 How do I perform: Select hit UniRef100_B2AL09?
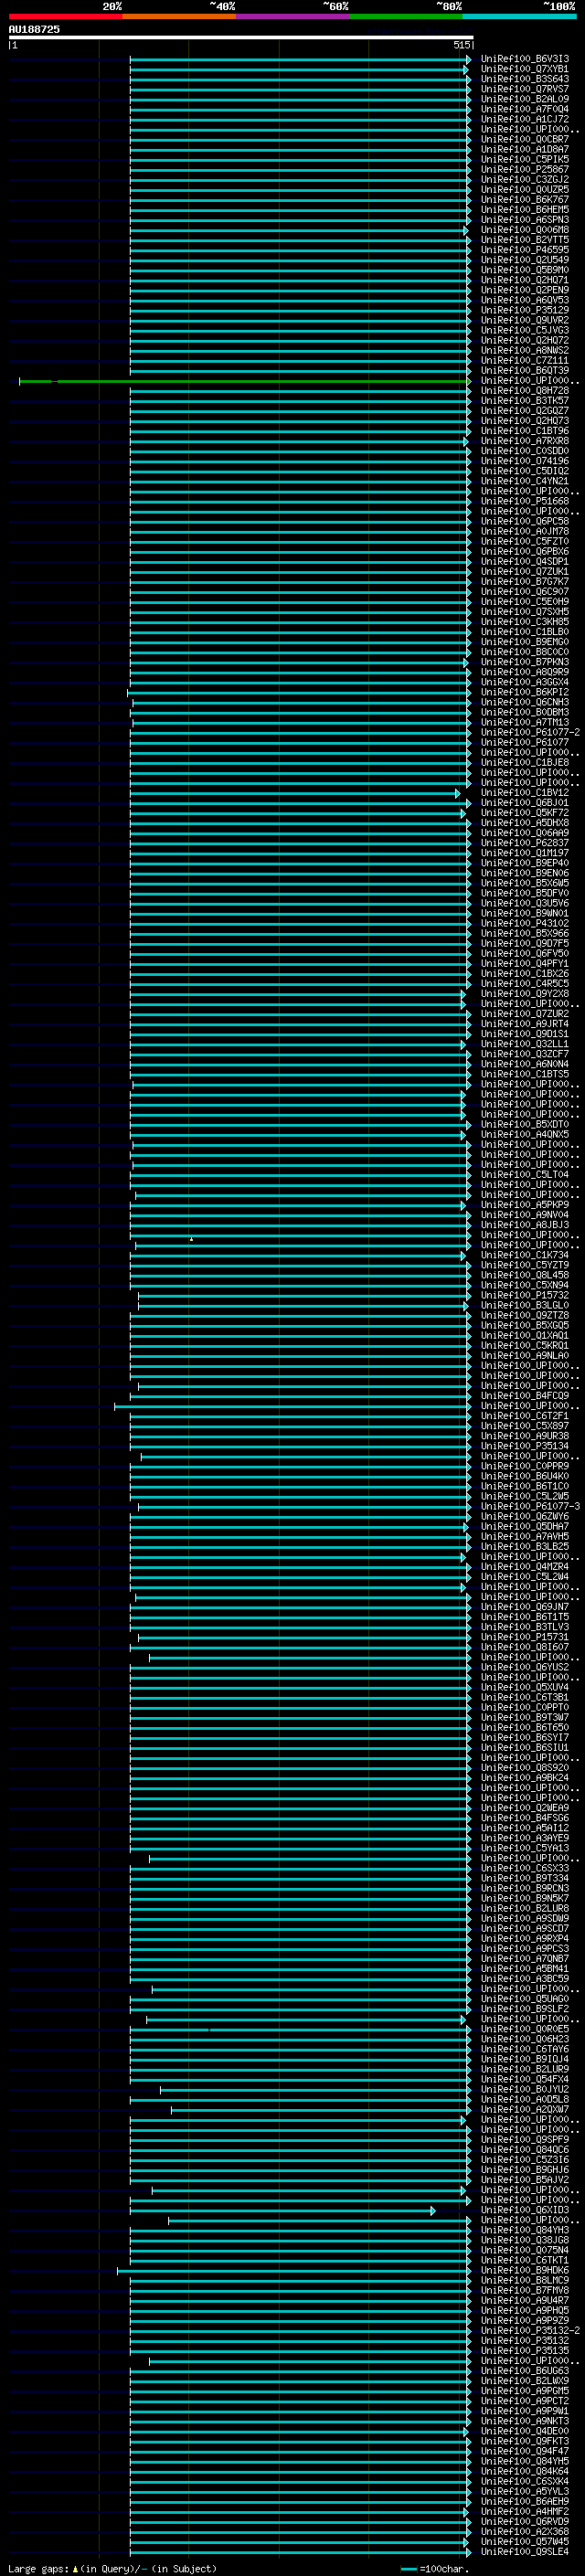525,99
